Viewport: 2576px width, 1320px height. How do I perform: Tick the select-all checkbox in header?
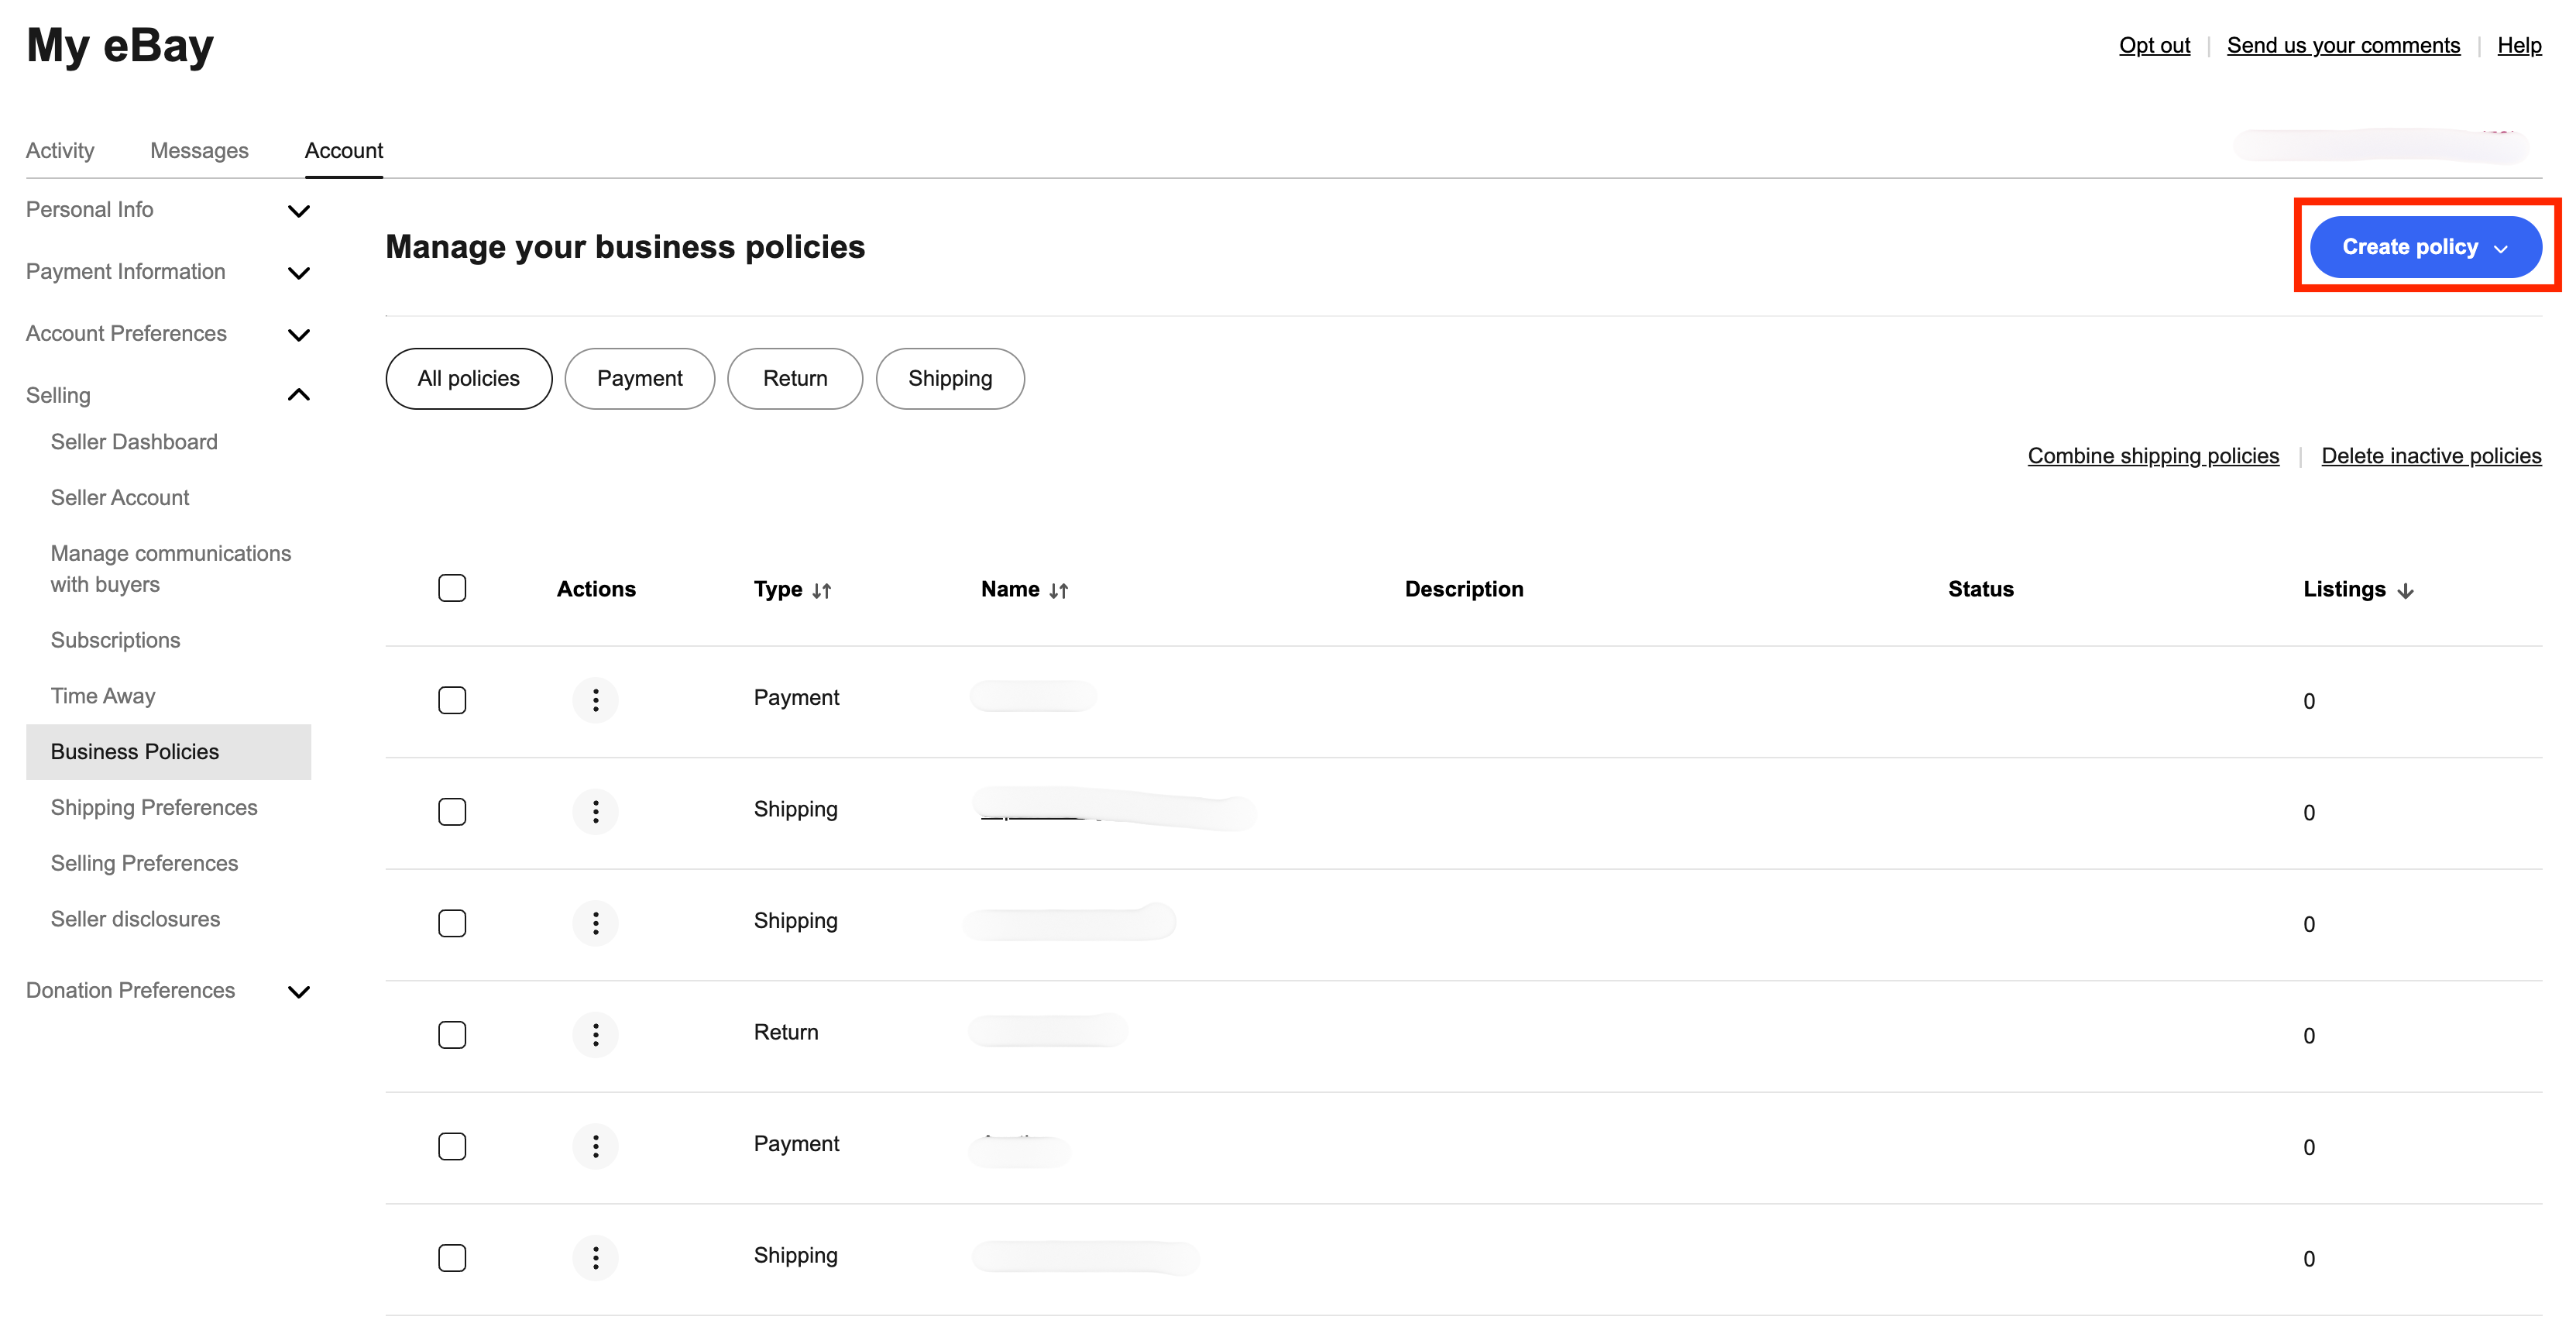click(x=452, y=588)
